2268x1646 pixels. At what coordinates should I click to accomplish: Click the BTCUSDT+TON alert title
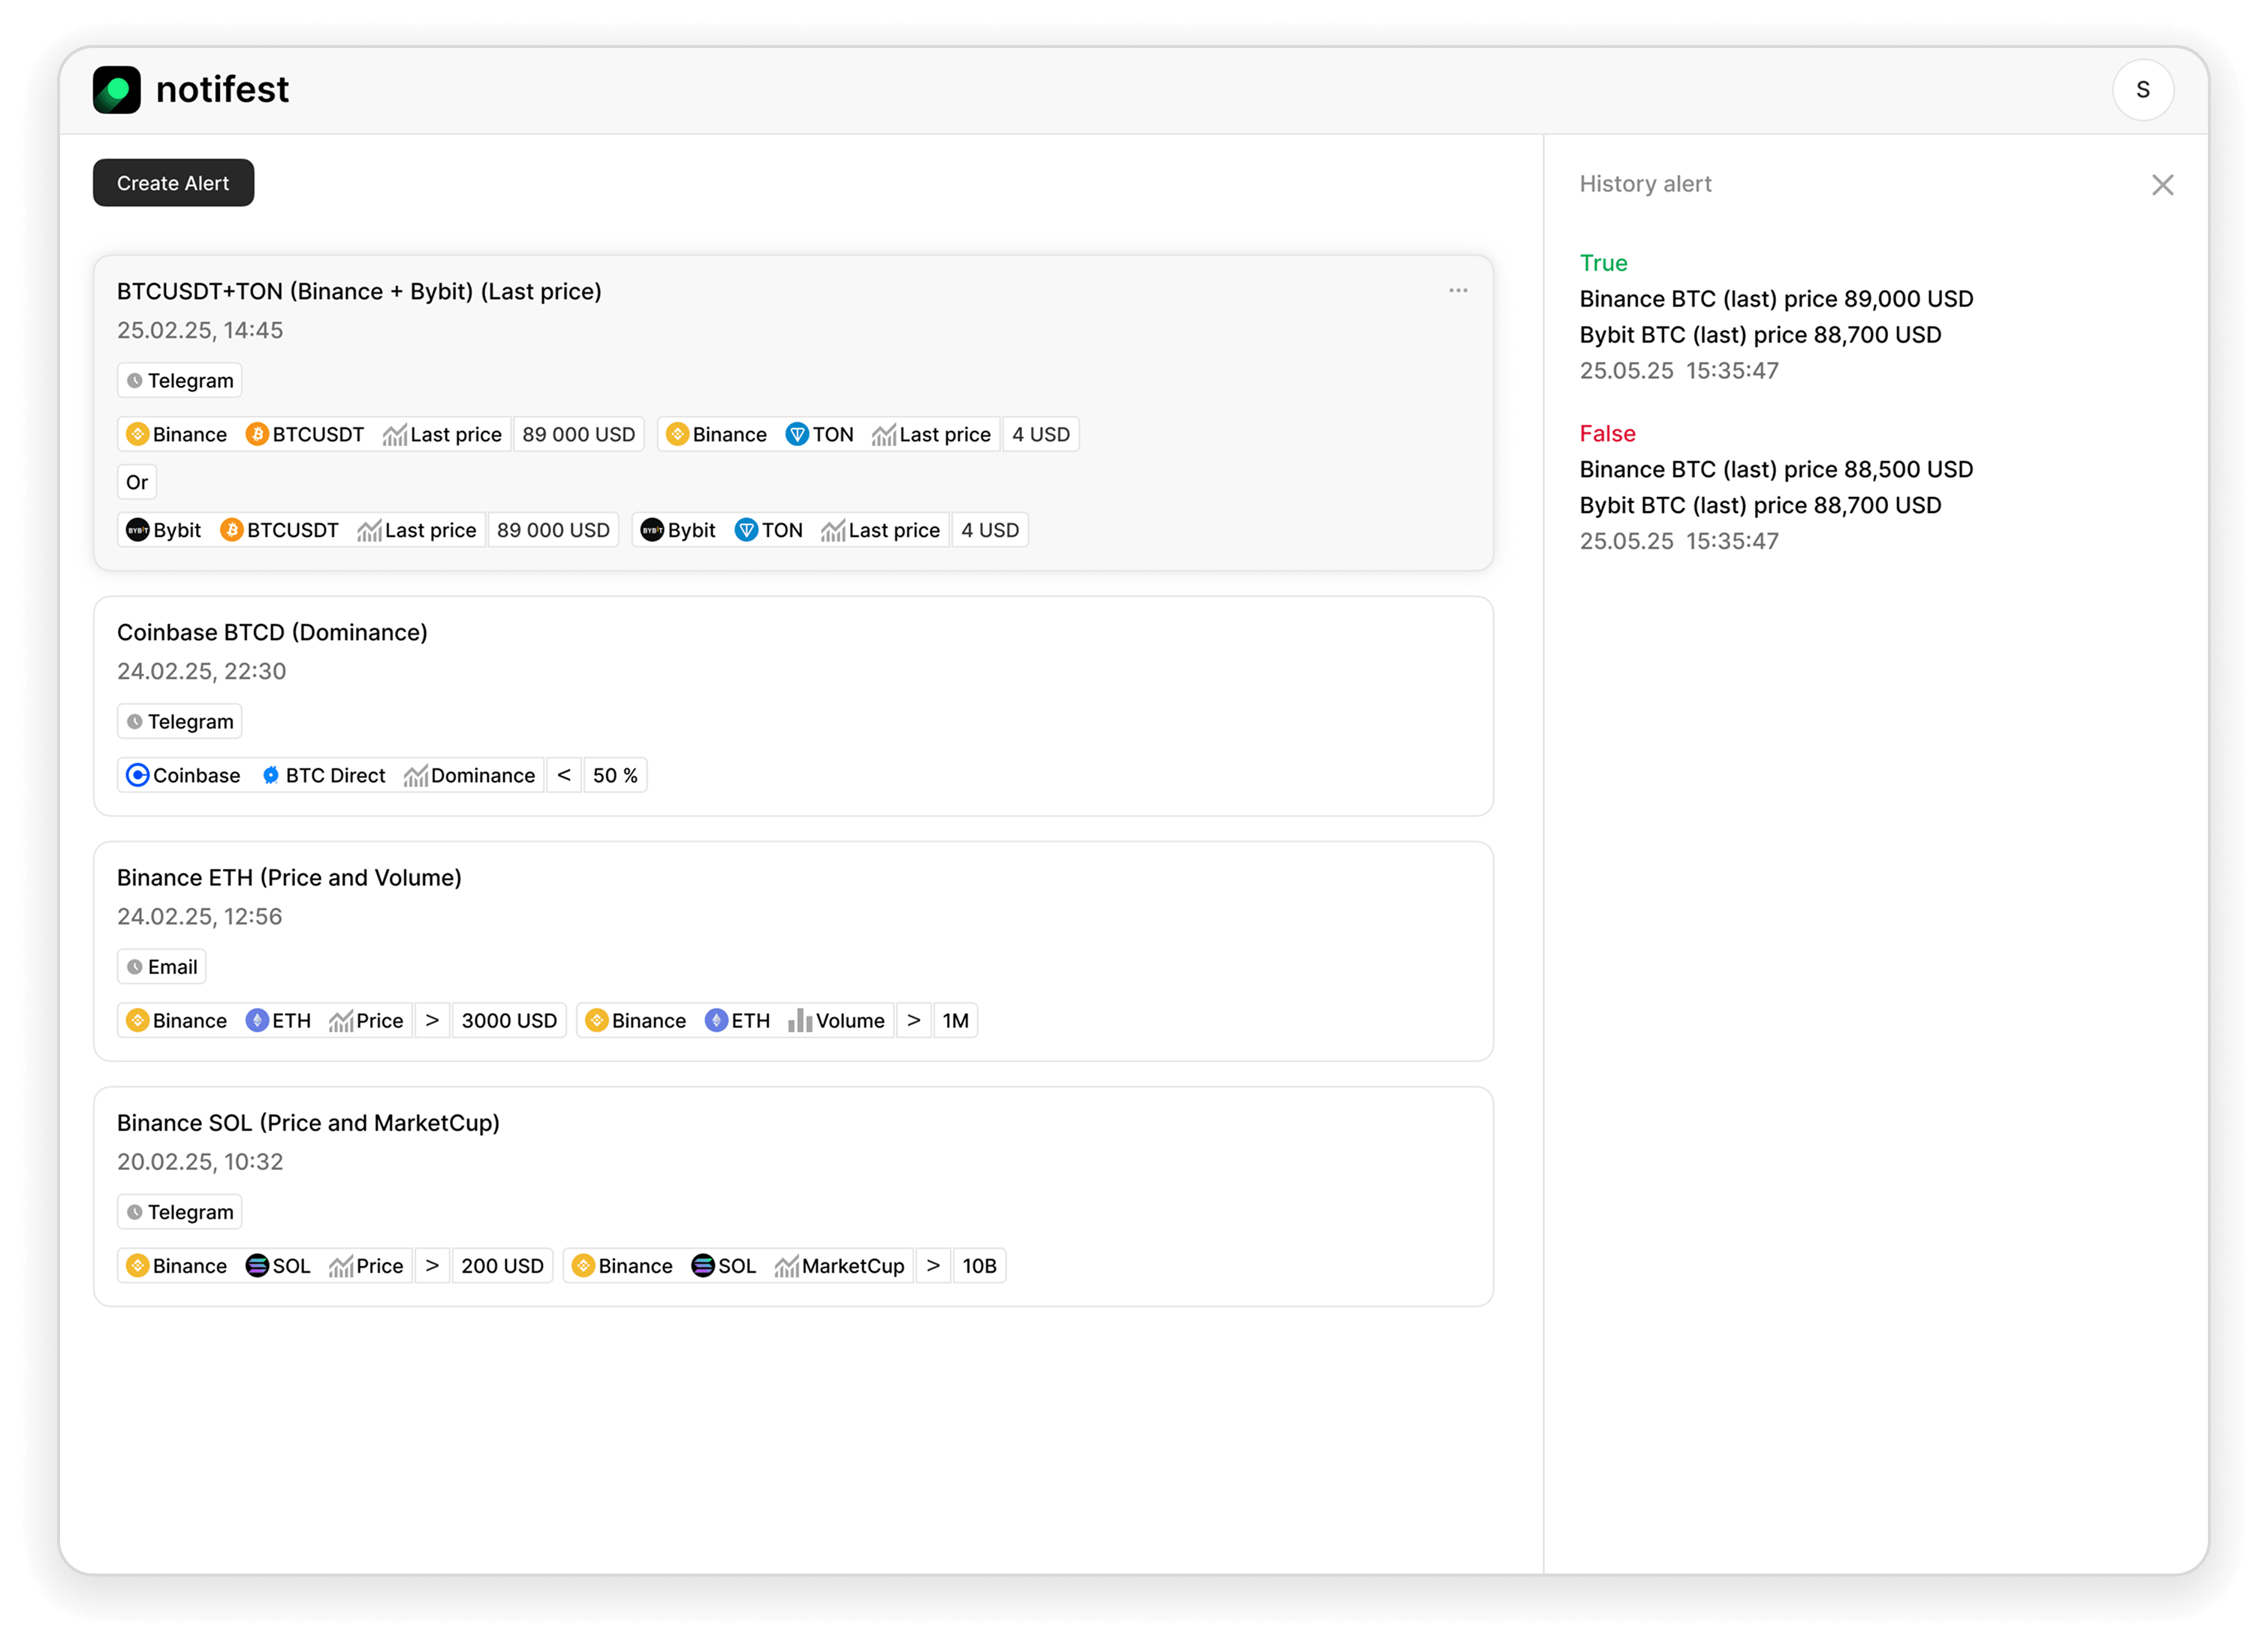pyautogui.click(x=359, y=291)
